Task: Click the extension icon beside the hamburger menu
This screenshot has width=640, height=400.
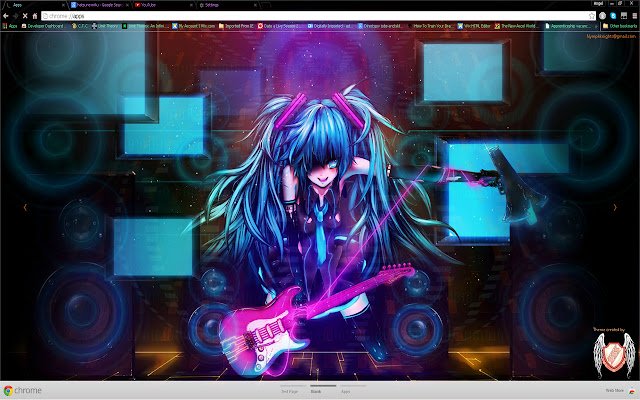Action: coord(624,16)
